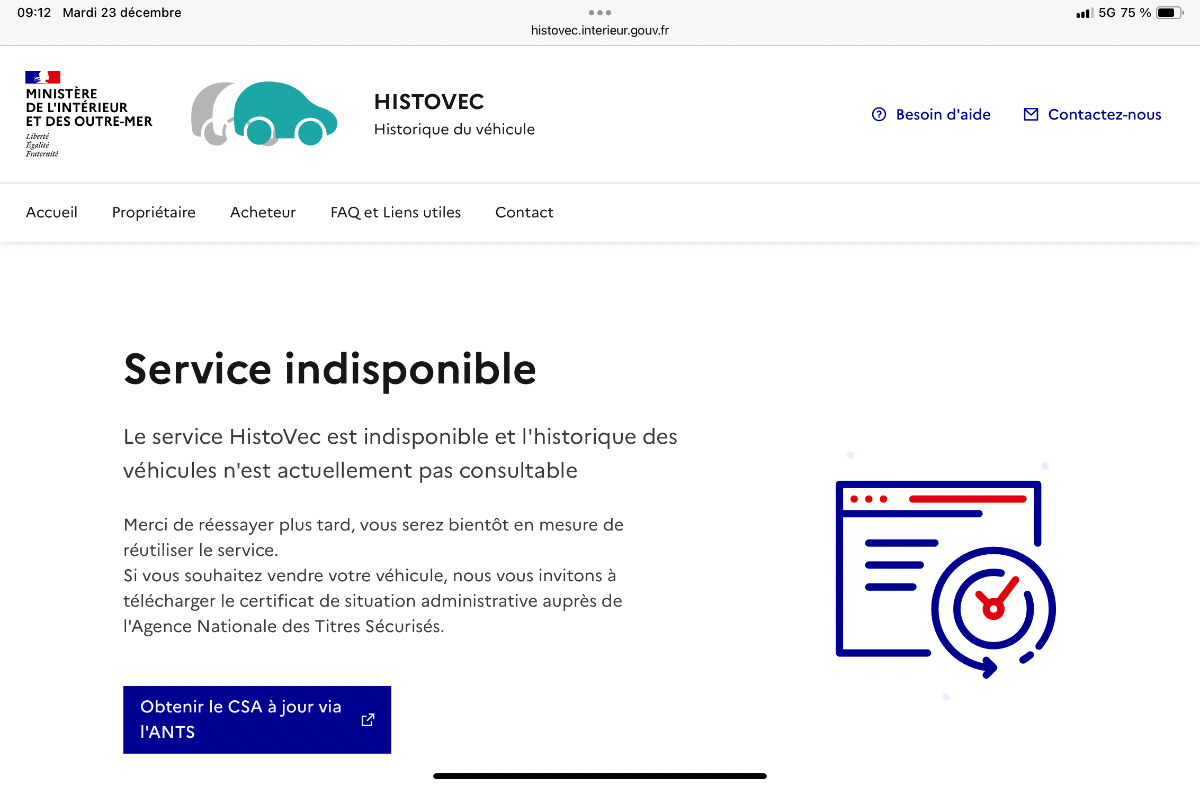Open the Besoin d'aide link
The image size is (1200, 787).
pyautogui.click(x=943, y=114)
